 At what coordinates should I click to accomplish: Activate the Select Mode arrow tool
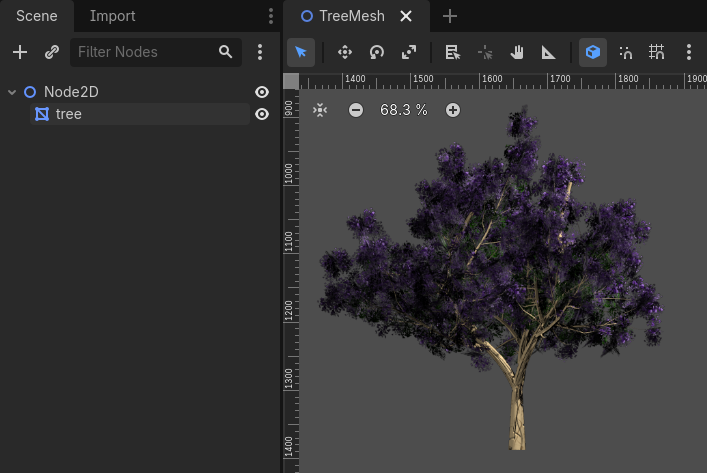pos(301,52)
